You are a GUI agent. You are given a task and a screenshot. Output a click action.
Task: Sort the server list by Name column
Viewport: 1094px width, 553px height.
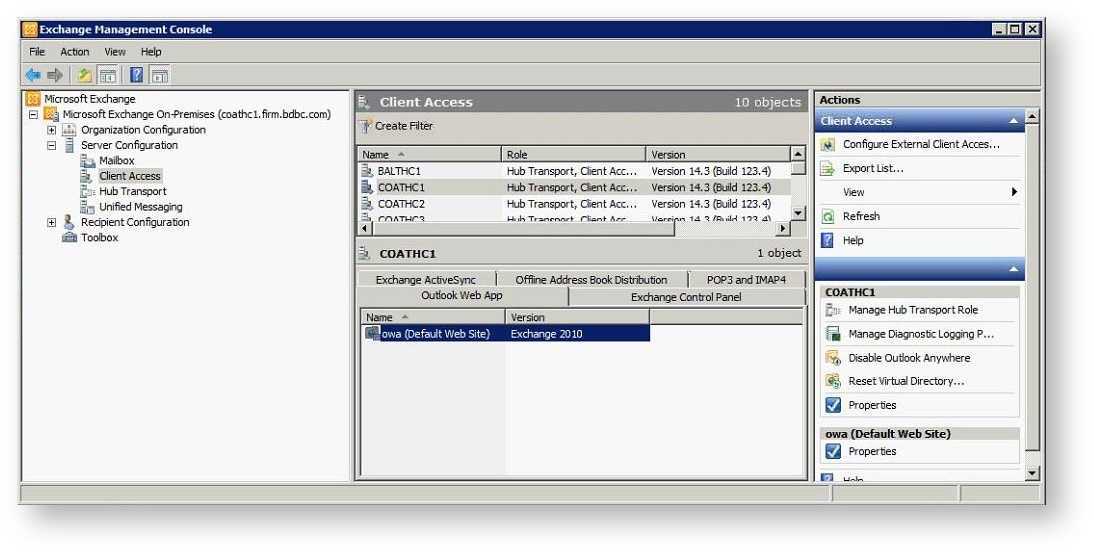click(x=430, y=154)
